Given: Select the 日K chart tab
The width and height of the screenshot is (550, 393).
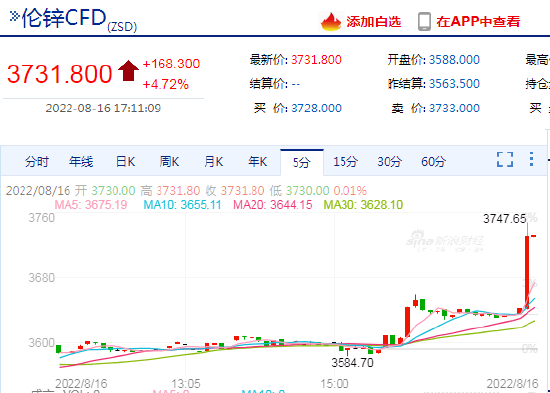Looking at the screenshot, I should pyautogui.click(x=125, y=162).
